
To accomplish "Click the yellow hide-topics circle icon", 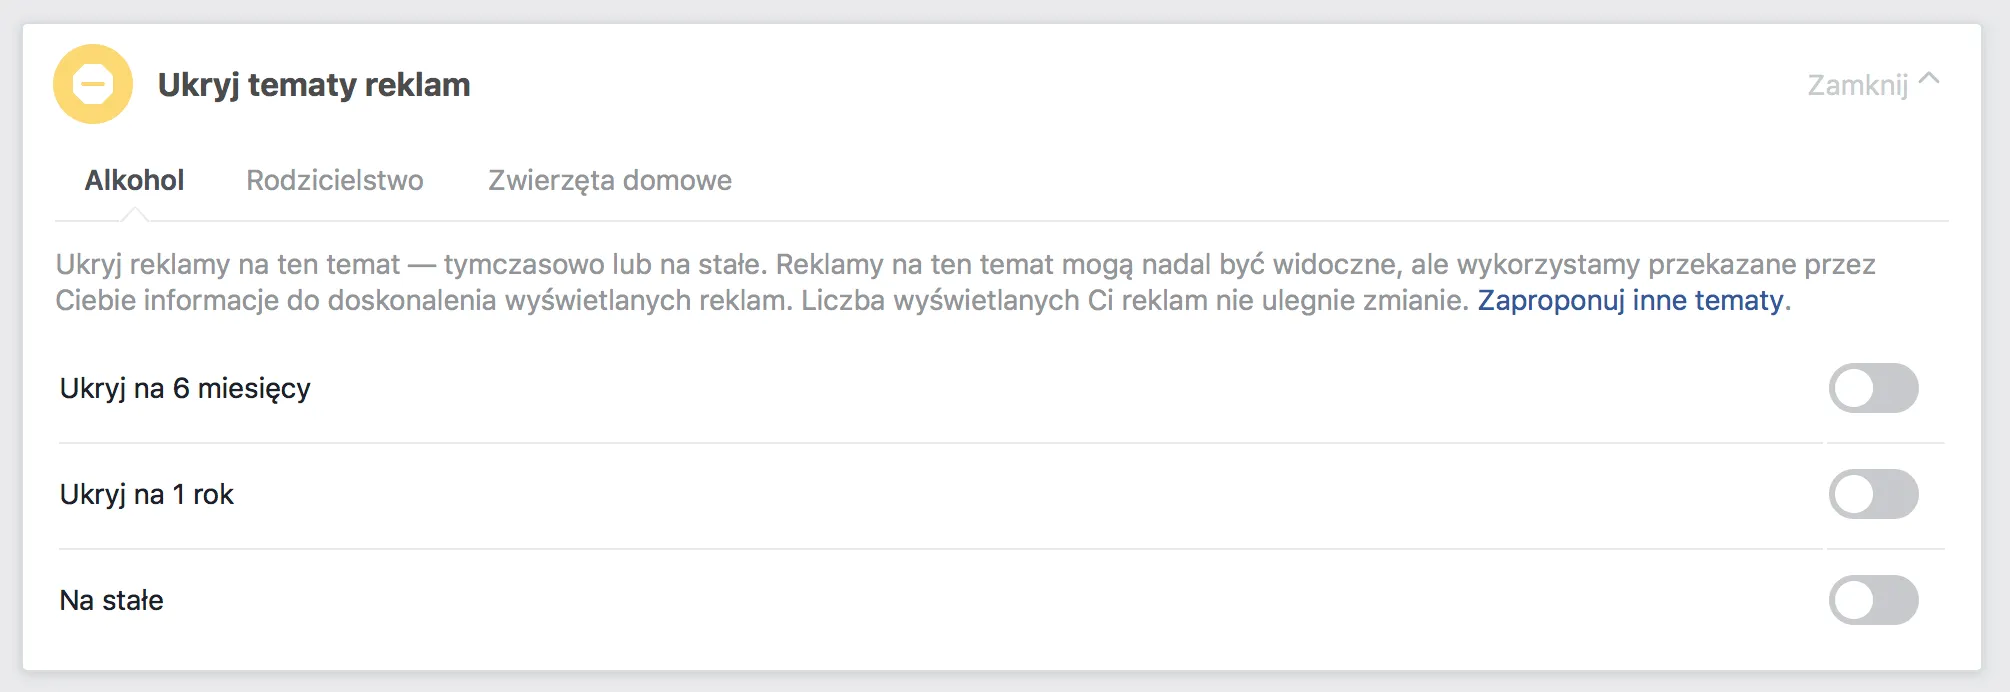I will (x=93, y=84).
